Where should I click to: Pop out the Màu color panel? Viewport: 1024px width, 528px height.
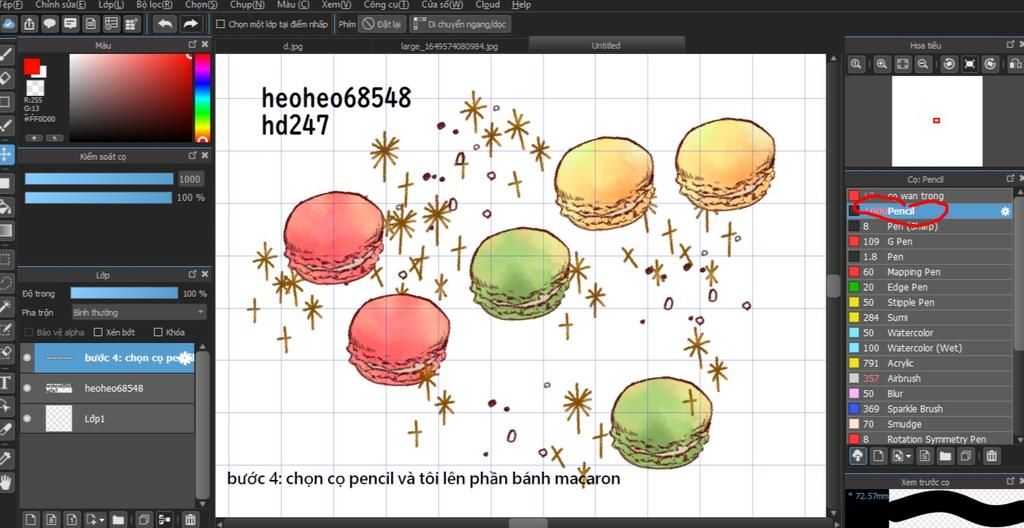192,44
